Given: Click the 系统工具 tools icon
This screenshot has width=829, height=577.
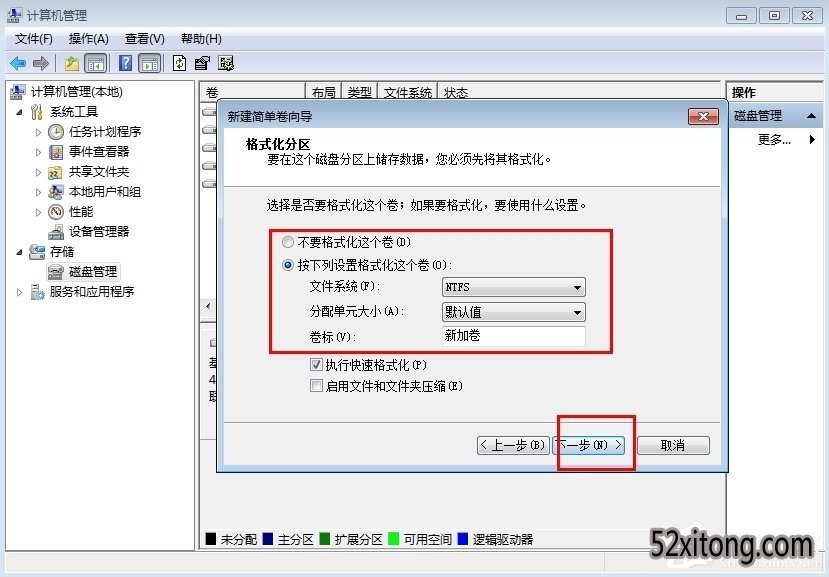Looking at the screenshot, I should click(x=36, y=112).
